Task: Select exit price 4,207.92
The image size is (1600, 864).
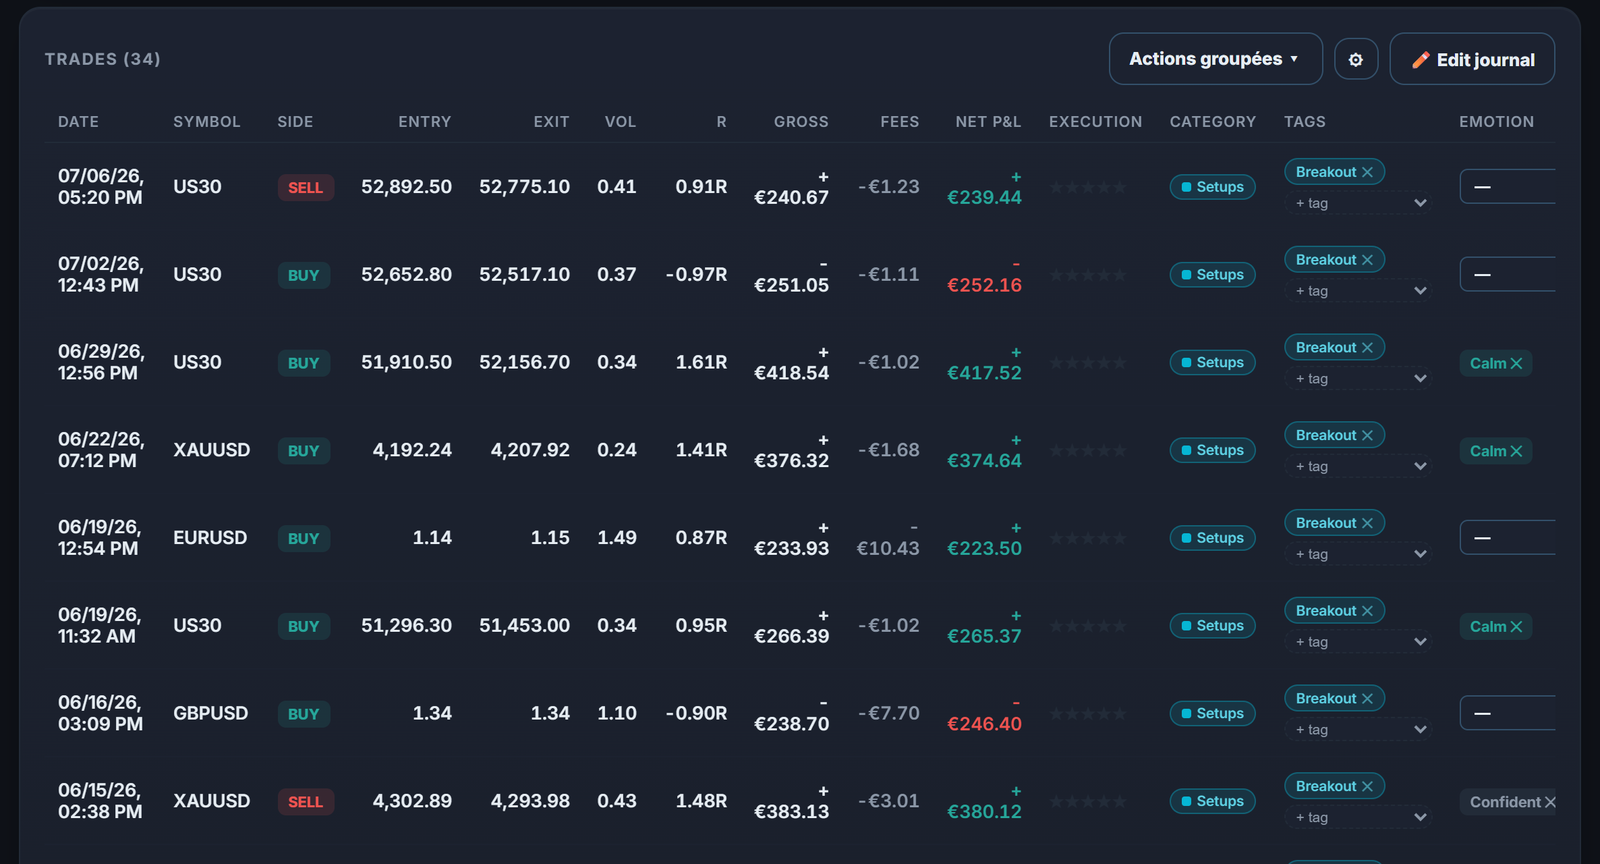Action: click(x=530, y=450)
